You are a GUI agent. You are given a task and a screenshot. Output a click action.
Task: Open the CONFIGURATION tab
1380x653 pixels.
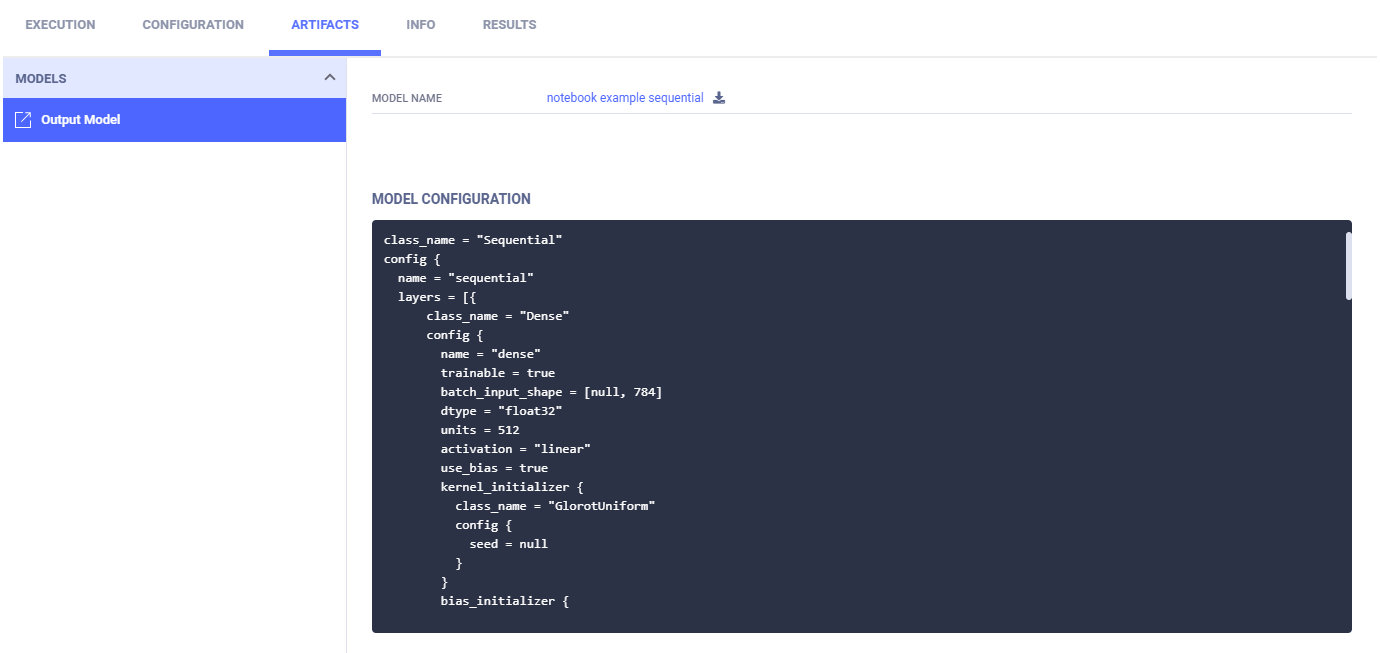tap(193, 25)
